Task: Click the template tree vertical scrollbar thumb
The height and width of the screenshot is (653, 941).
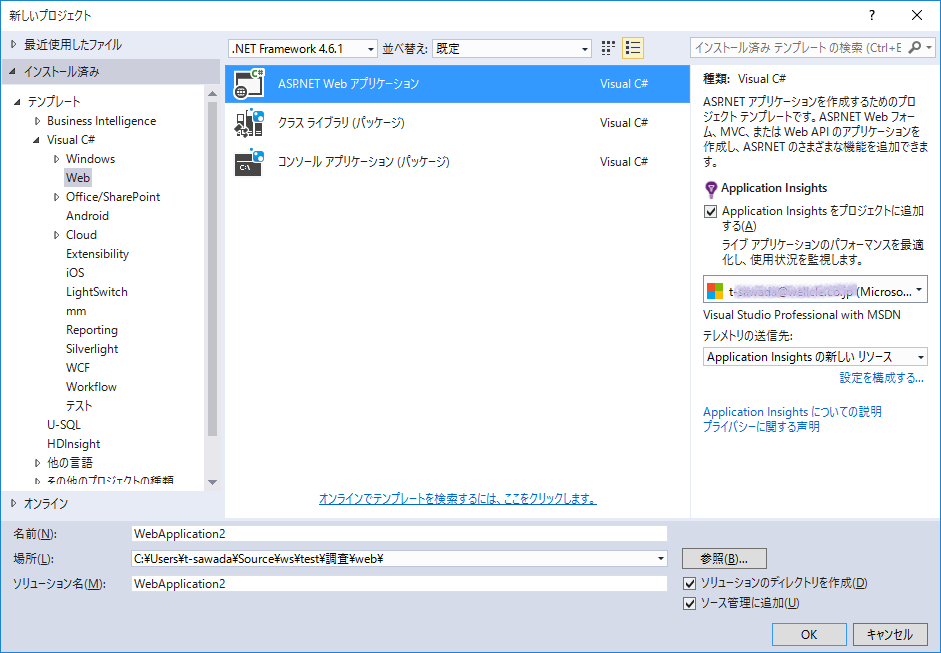Action: coord(212,269)
